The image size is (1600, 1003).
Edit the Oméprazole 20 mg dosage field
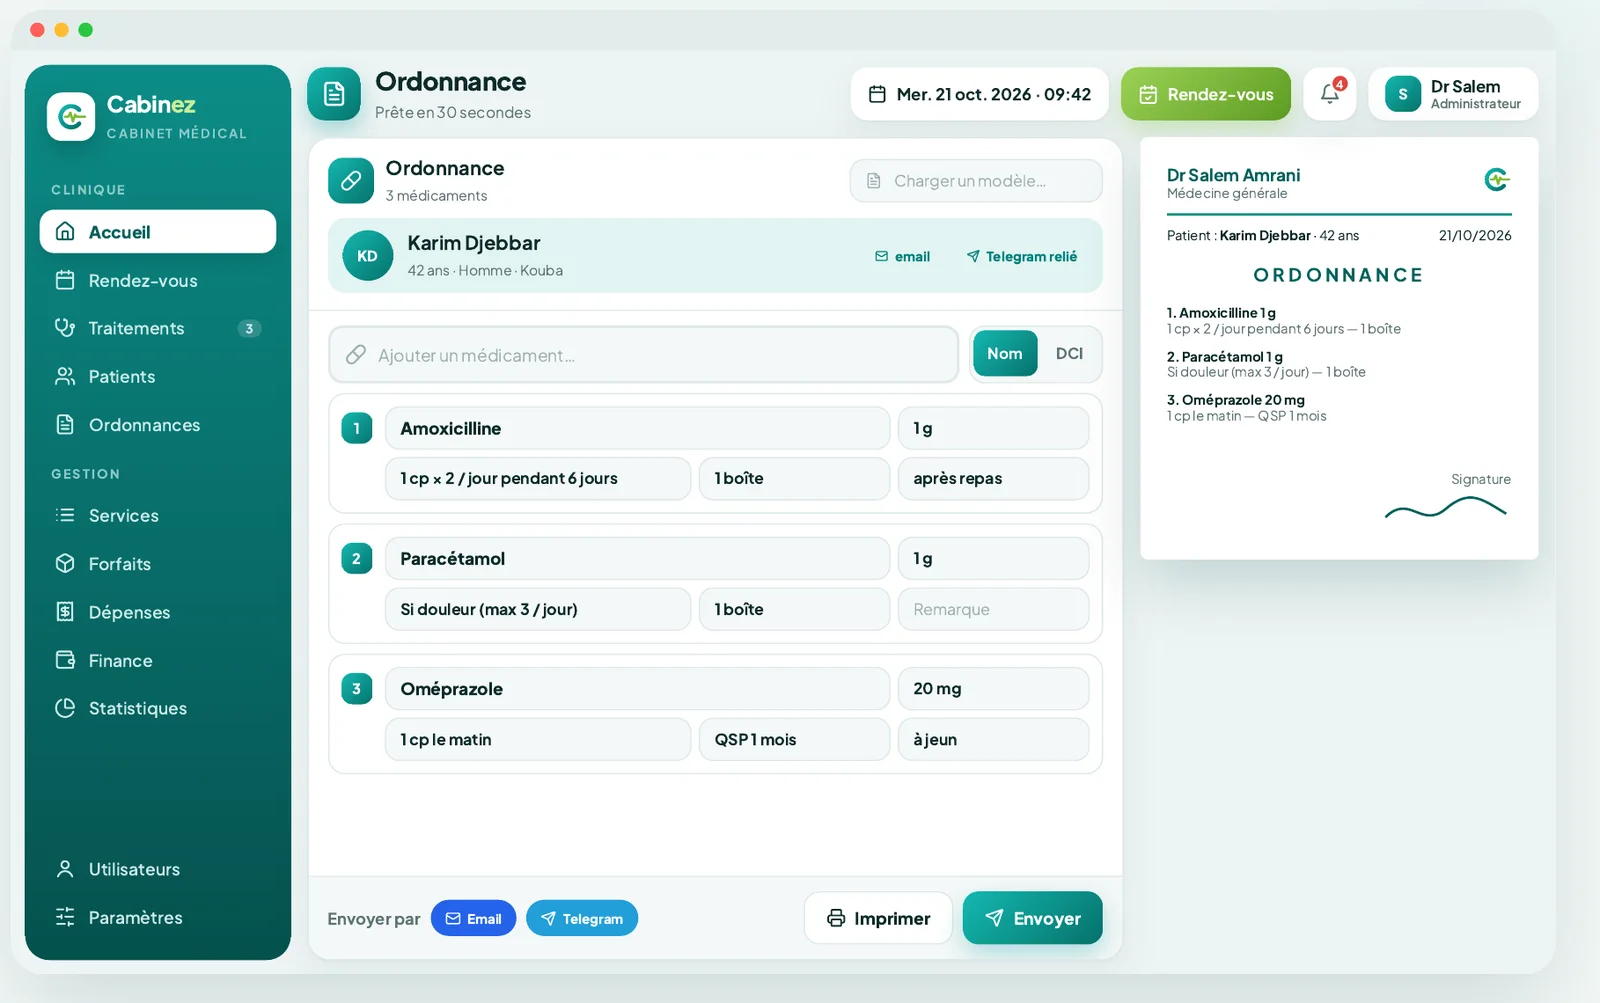(993, 688)
